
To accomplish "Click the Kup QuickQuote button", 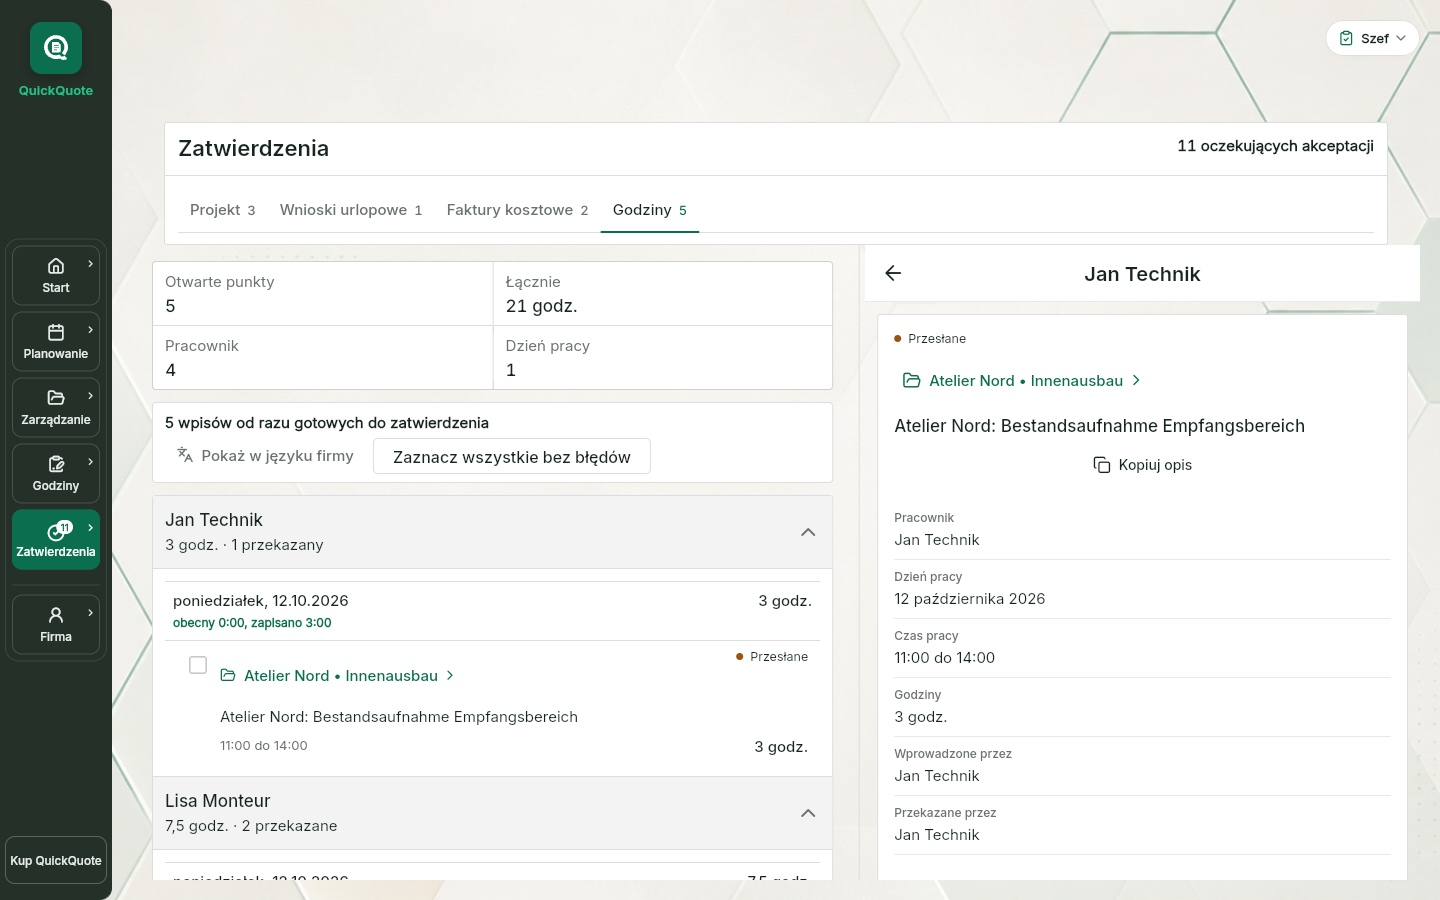I will click(x=56, y=861).
